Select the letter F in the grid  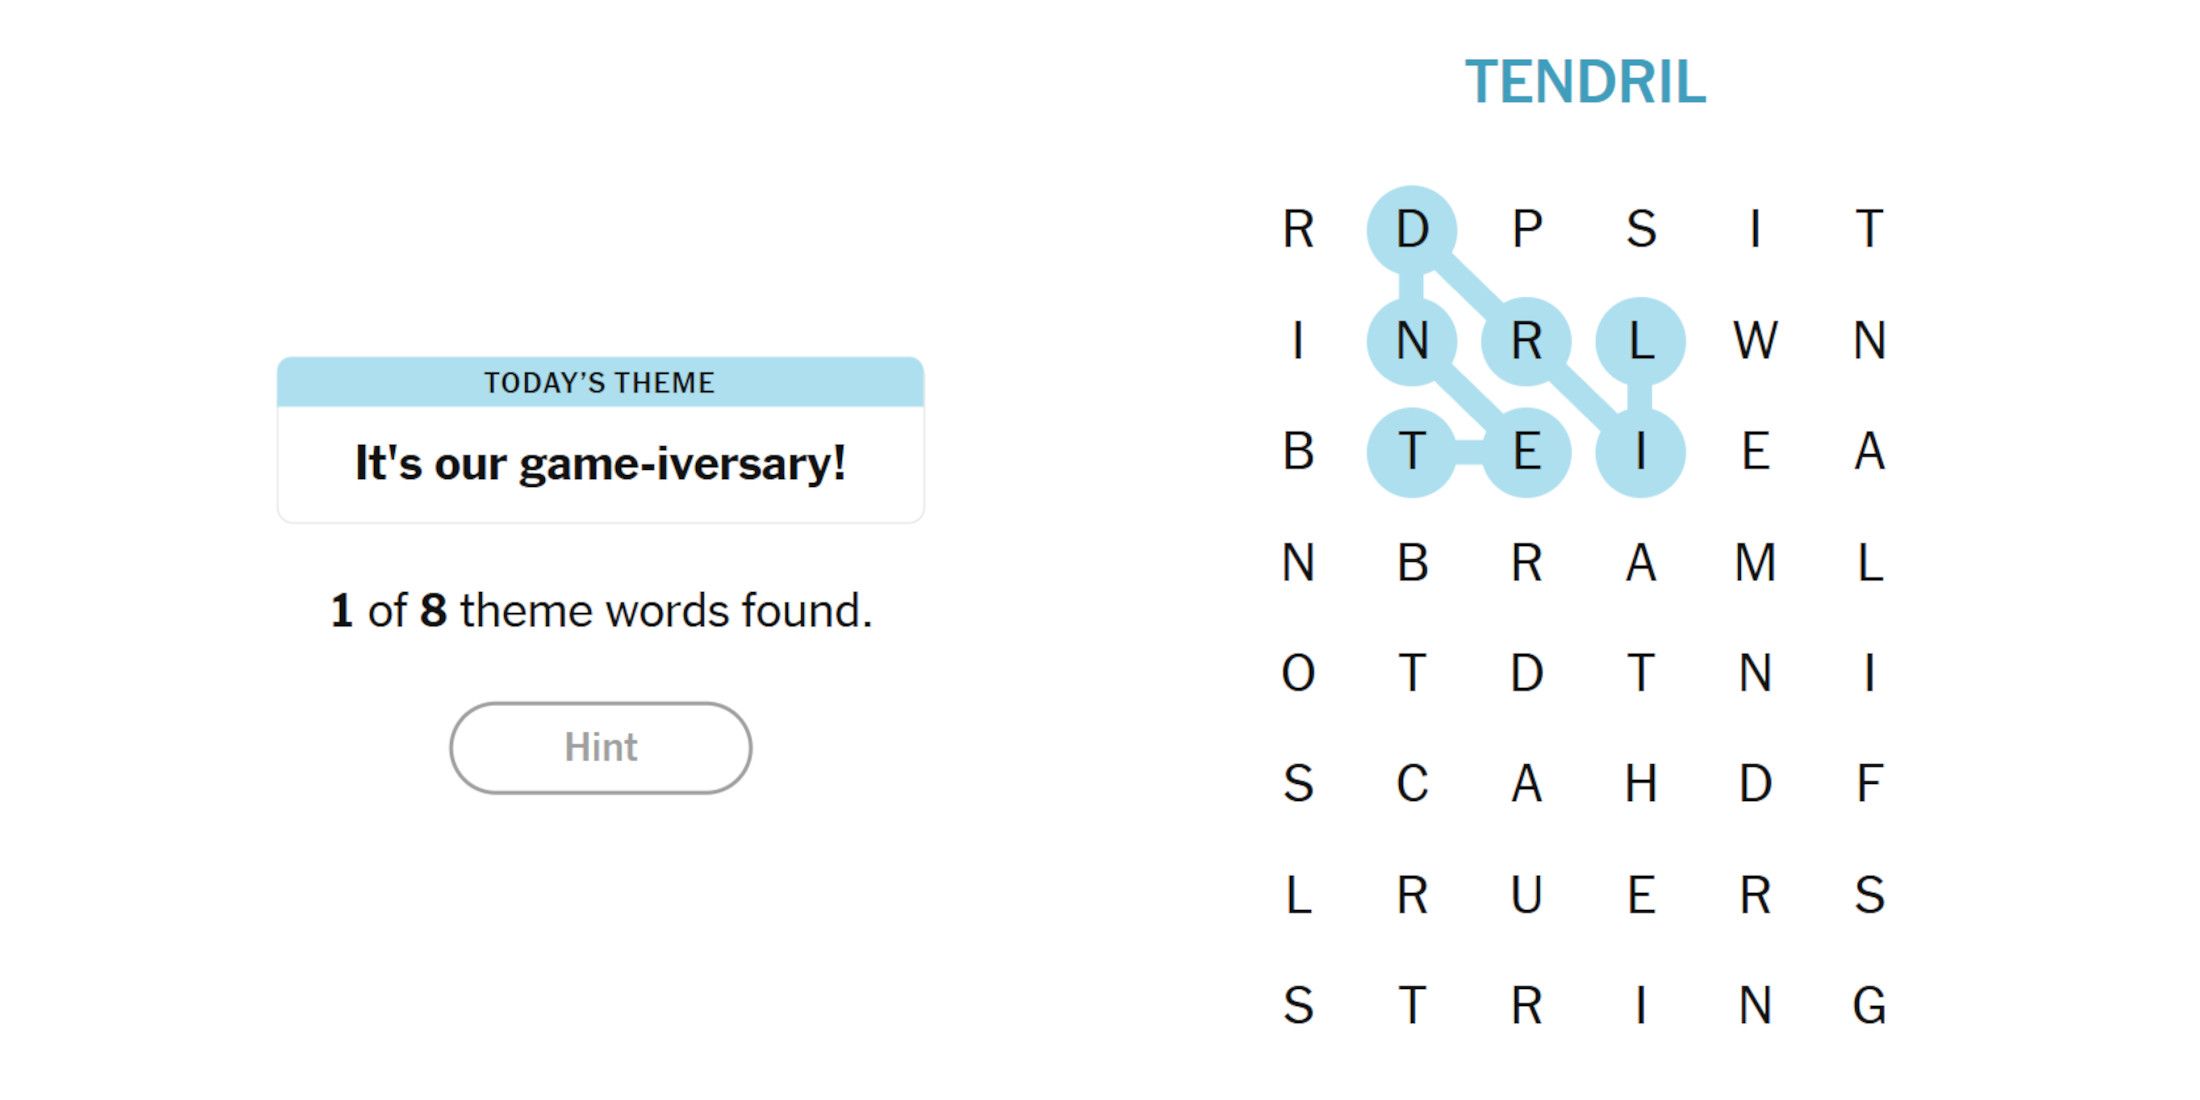[x=1869, y=784]
